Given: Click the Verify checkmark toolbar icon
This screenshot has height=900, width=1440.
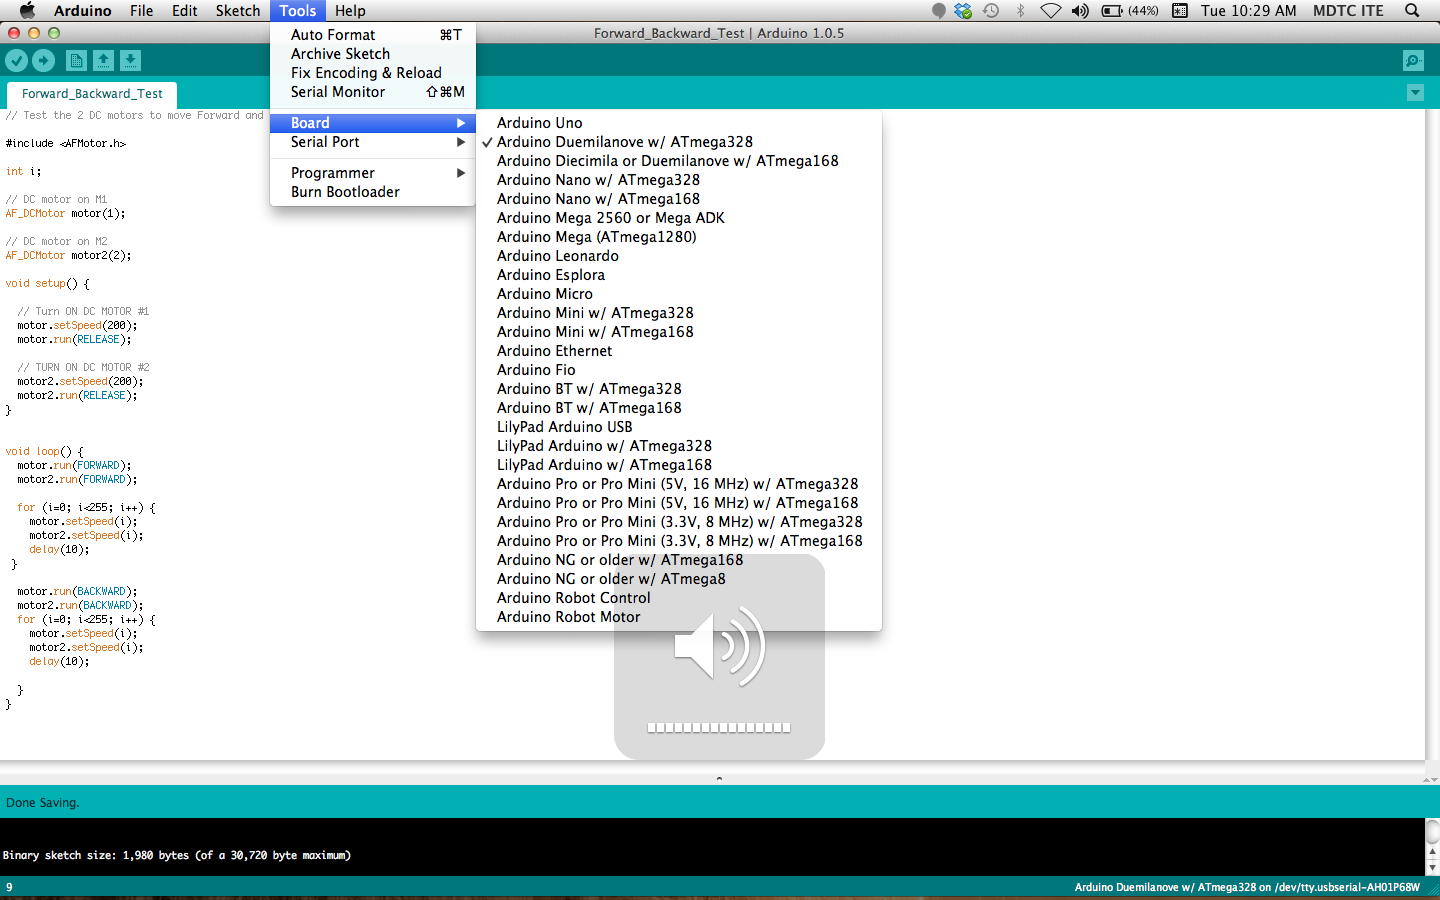Looking at the screenshot, I should tap(17, 61).
